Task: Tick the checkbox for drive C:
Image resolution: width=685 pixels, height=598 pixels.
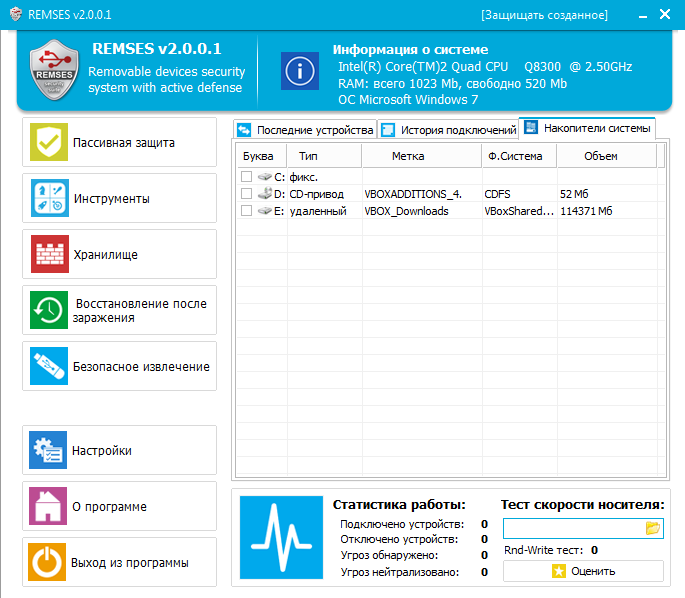Action: [246, 176]
